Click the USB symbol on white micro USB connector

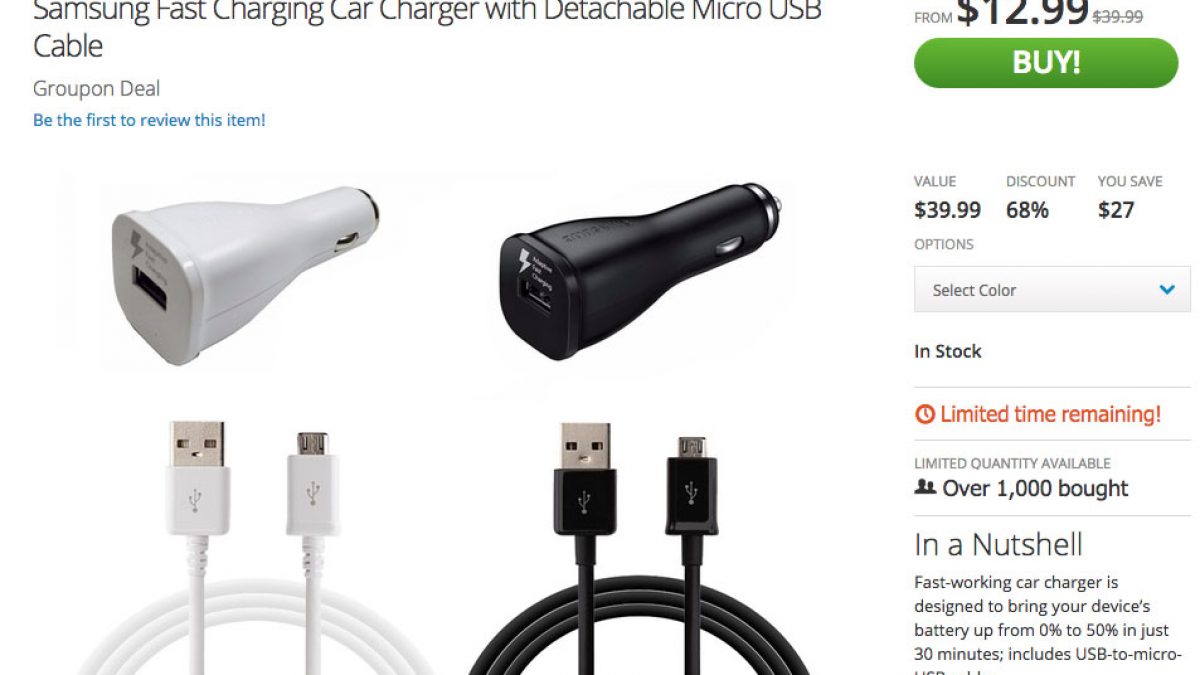(314, 493)
